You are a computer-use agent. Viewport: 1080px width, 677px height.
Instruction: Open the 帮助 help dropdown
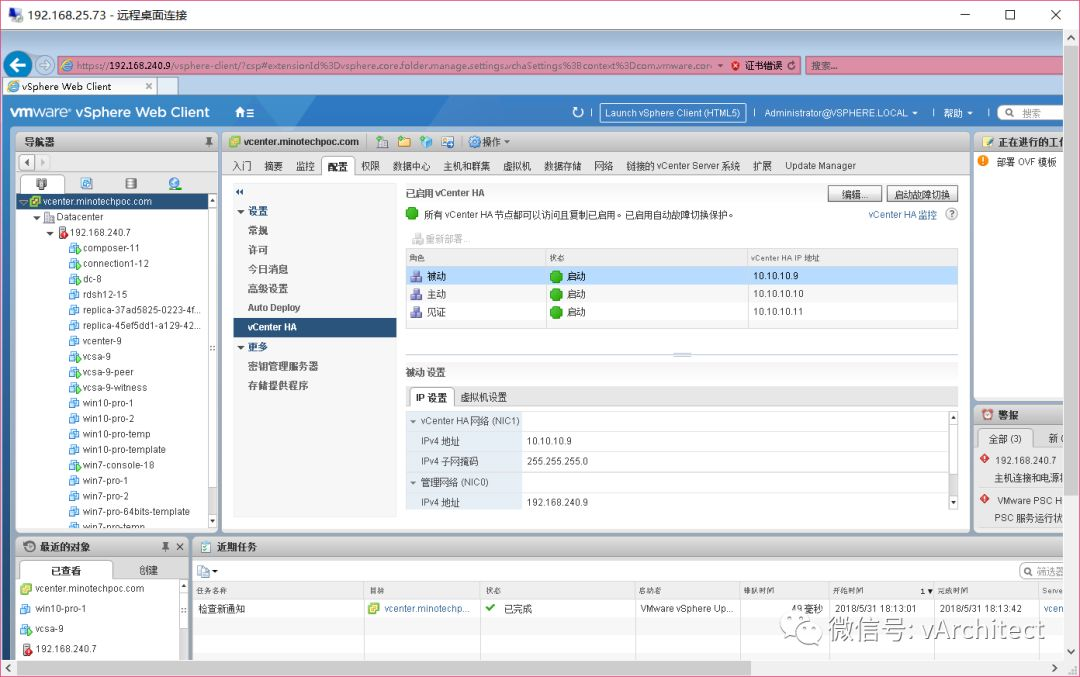[x=957, y=113]
